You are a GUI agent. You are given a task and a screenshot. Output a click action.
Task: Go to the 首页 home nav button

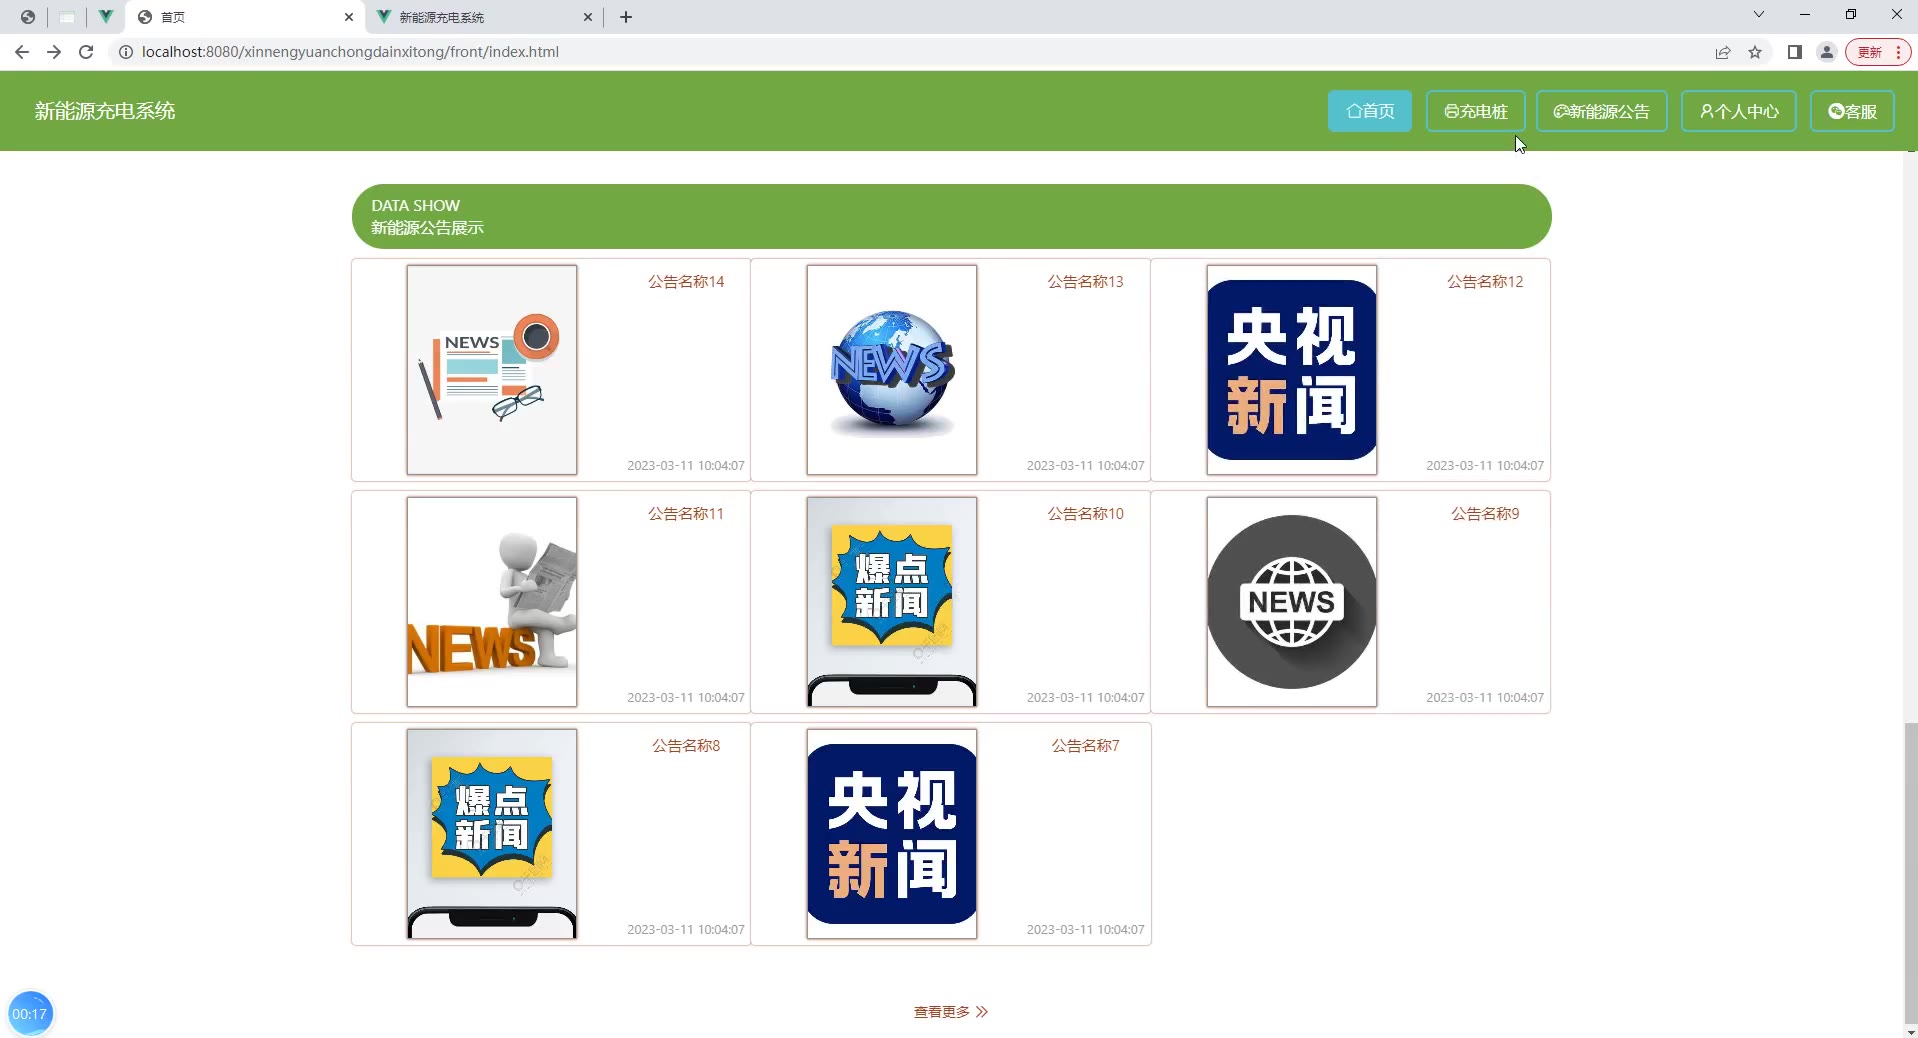(1369, 111)
